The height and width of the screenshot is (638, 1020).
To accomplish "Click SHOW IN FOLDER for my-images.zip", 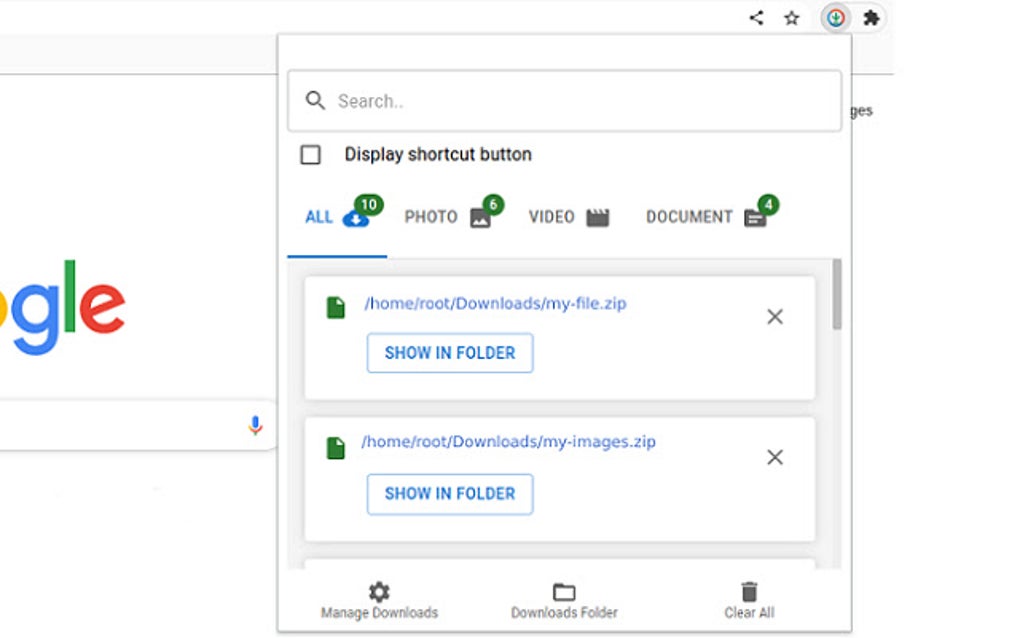I will tap(450, 494).
